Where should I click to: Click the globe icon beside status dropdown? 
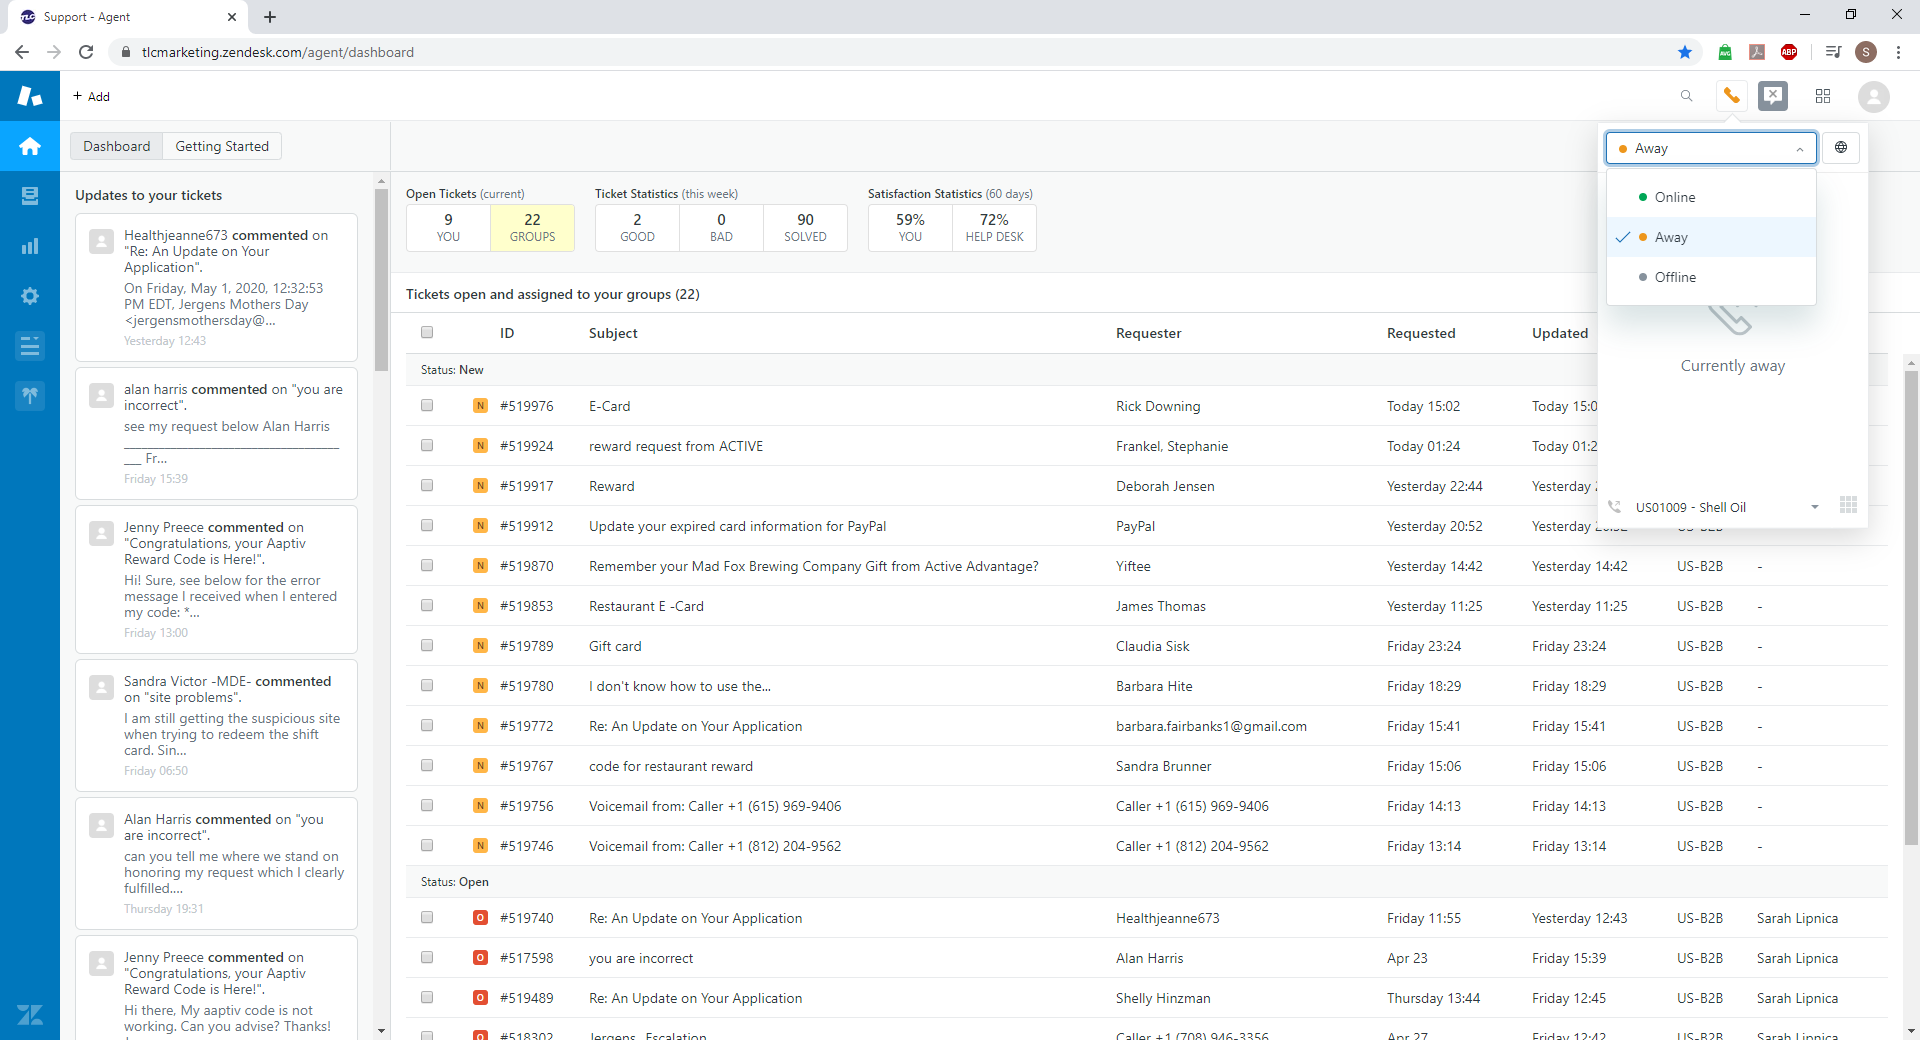(1841, 148)
